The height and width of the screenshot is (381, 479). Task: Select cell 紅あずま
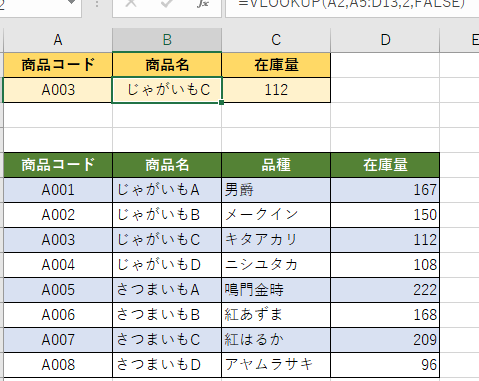coord(276,315)
